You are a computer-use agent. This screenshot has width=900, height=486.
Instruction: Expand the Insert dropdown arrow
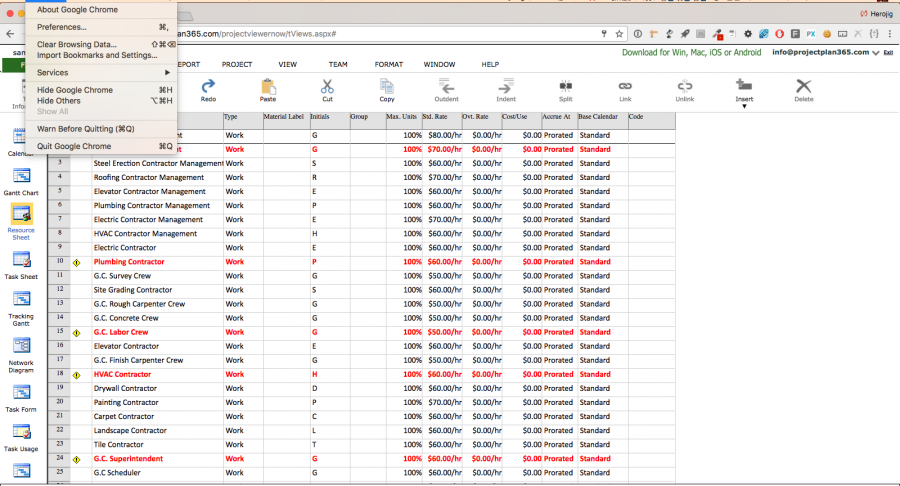pos(744,106)
